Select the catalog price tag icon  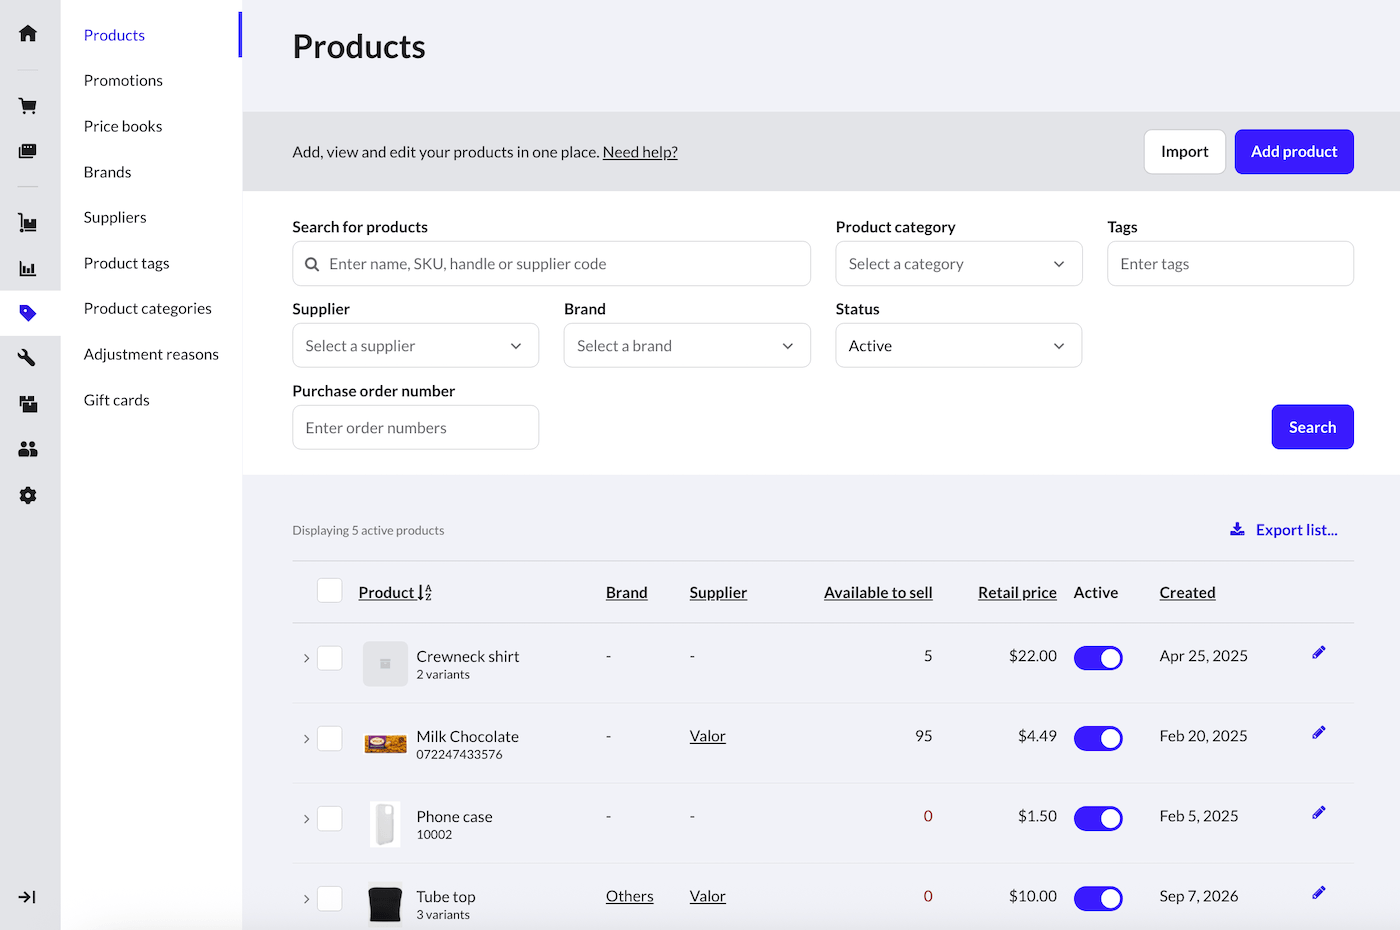pos(28,313)
